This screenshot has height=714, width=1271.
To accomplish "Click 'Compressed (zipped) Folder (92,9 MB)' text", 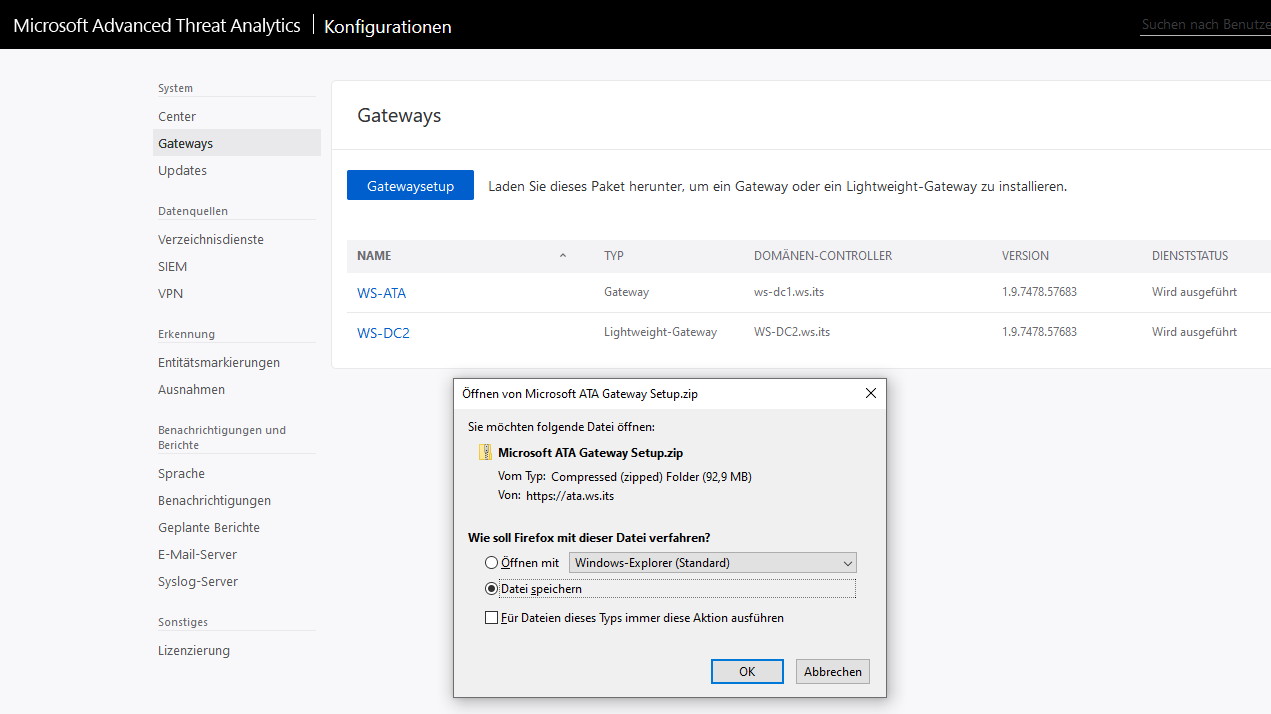I will pyautogui.click(x=651, y=477).
